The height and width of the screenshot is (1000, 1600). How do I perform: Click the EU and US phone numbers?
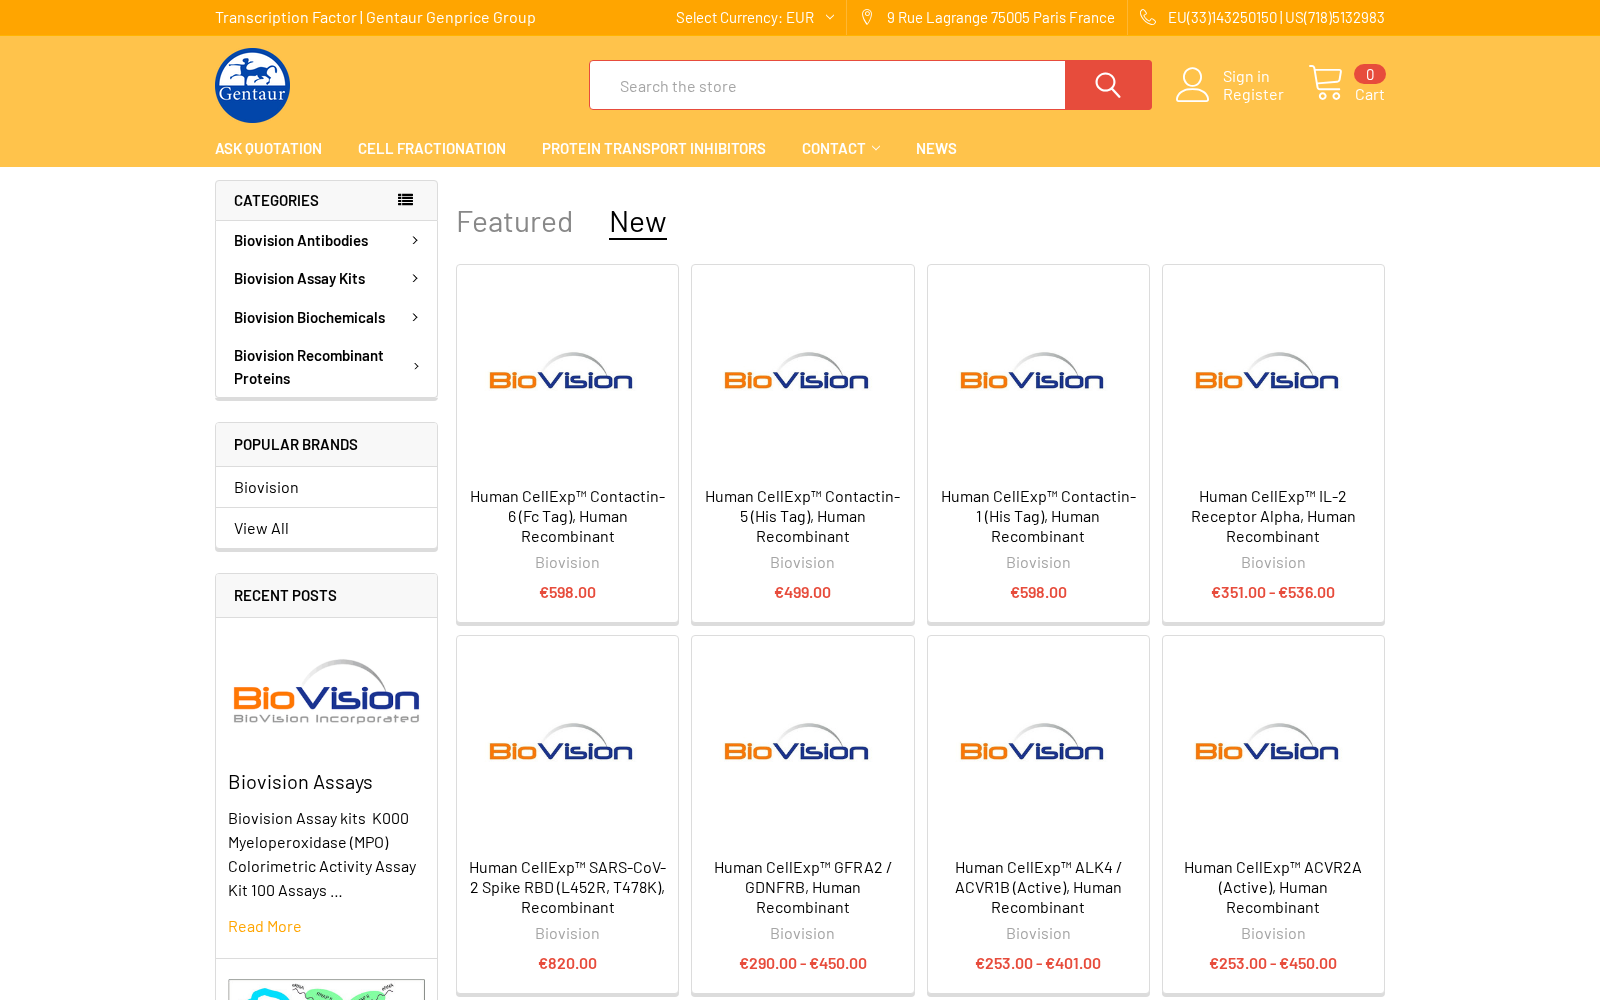point(1276,17)
